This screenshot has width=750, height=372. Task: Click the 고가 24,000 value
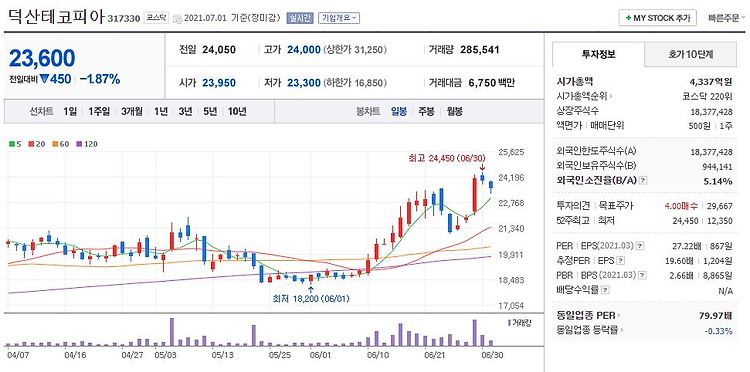pyautogui.click(x=304, y=49)
